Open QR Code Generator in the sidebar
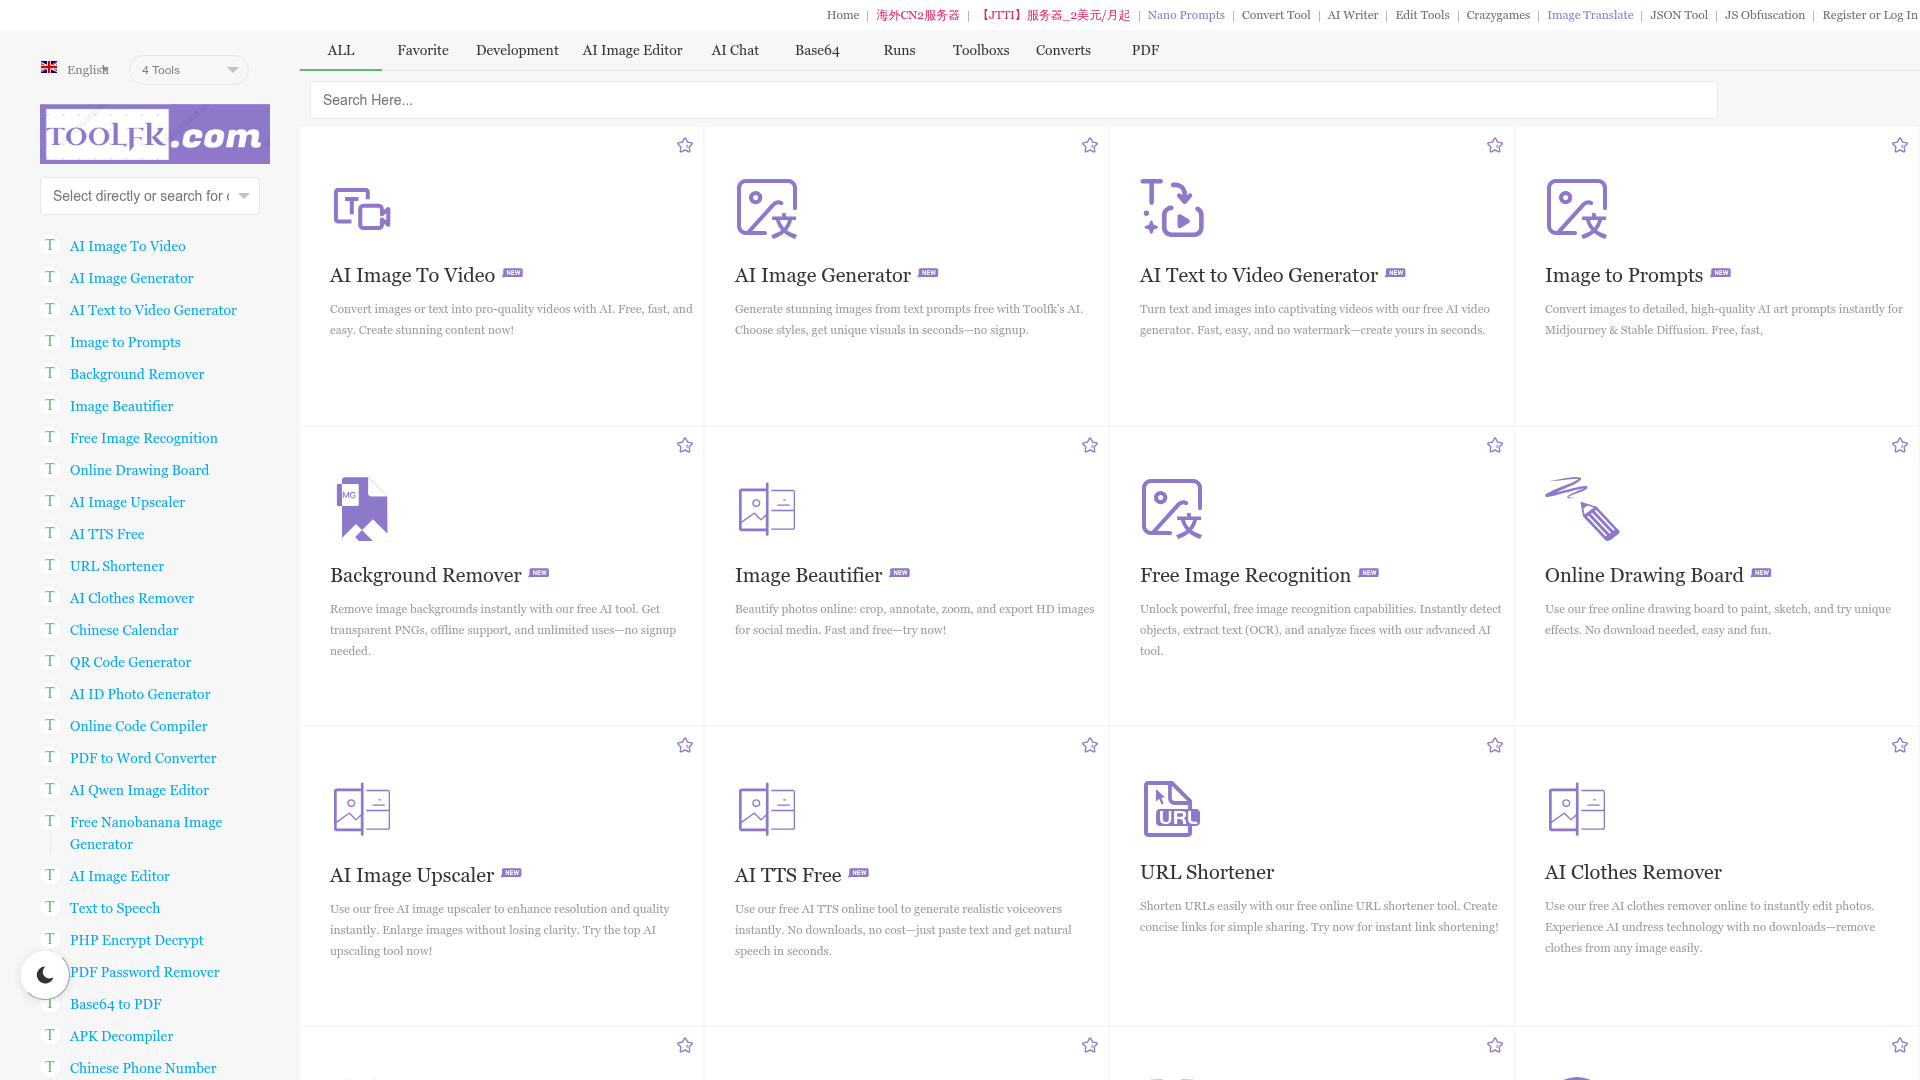The height and width of the screenshot is (1080, 1920). coord(130,662)
